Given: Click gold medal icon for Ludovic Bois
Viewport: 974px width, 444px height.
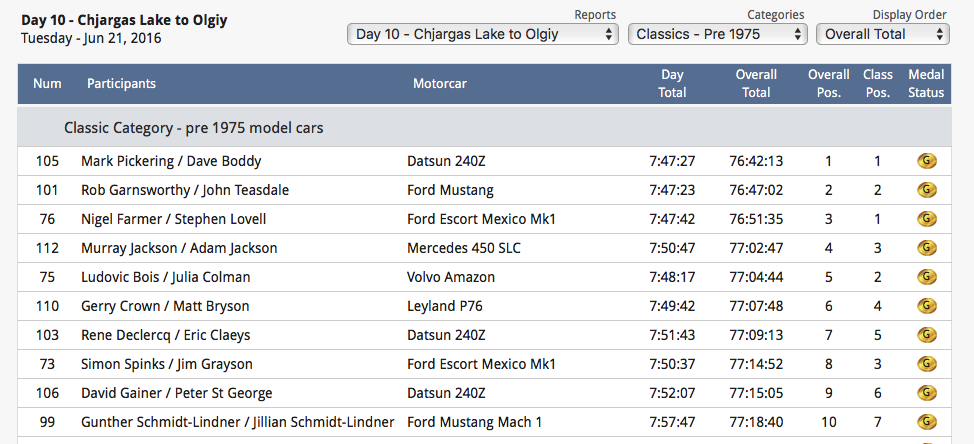Looking at the screenshot, I should (x=926, y=277).
